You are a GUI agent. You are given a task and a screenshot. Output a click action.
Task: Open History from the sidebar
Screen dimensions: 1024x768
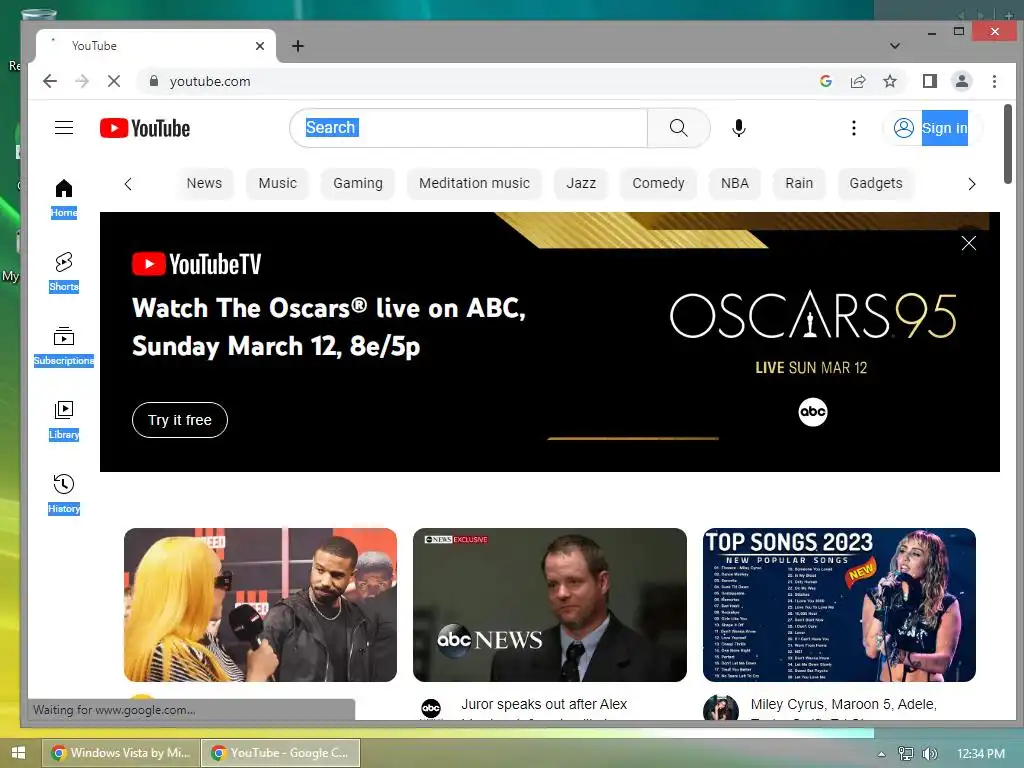pyautogui.click(x=64, y=494)
